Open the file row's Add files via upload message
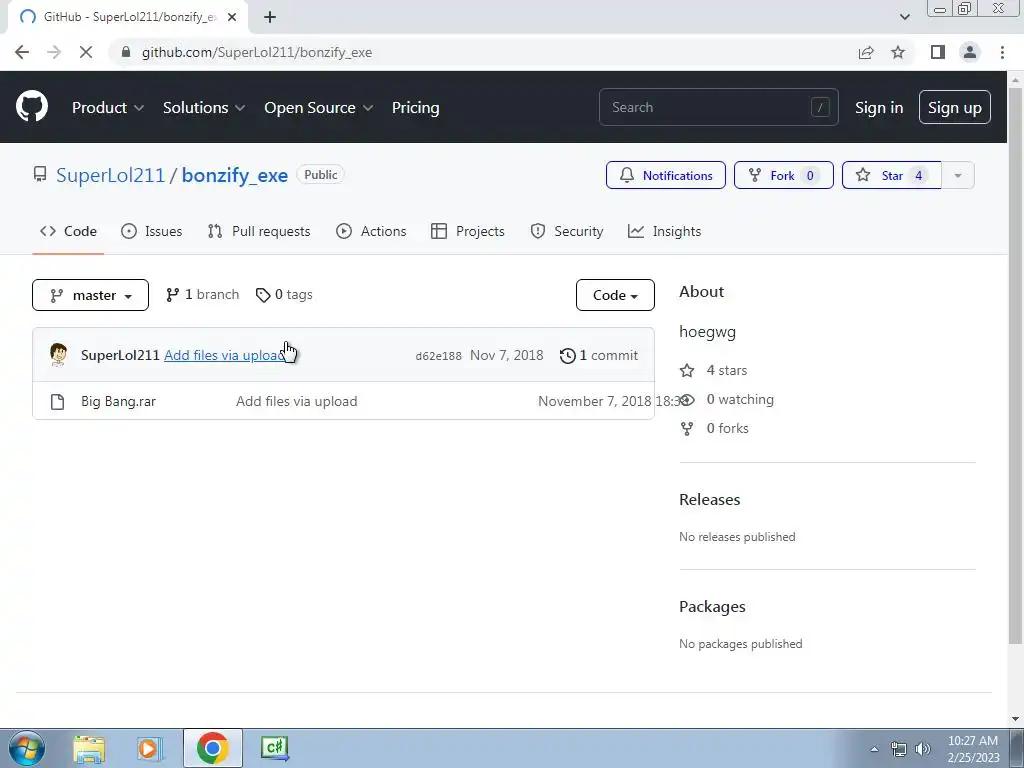Screen dimensions: 1024x768 point(296,401)
